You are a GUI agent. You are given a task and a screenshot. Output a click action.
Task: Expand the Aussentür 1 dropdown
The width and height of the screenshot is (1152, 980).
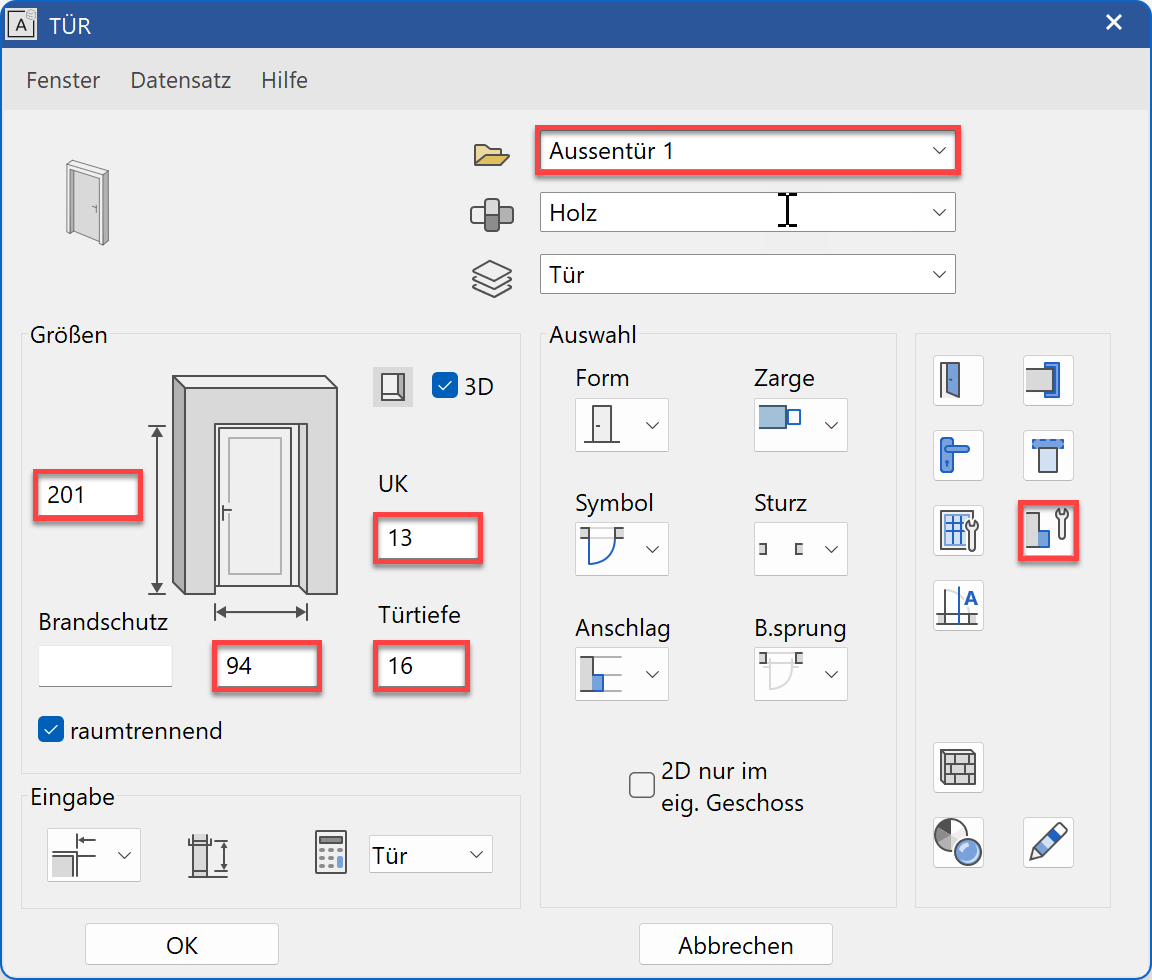748,151
